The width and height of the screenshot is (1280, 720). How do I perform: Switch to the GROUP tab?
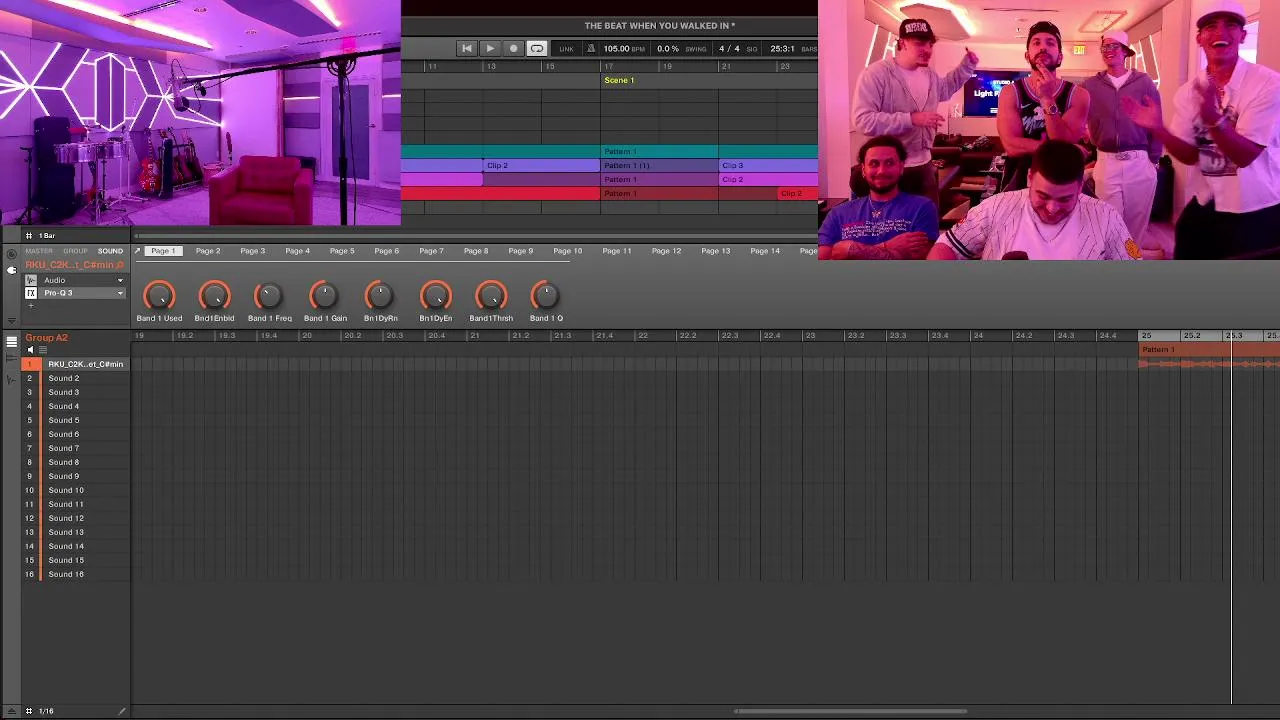click(75, 251)
